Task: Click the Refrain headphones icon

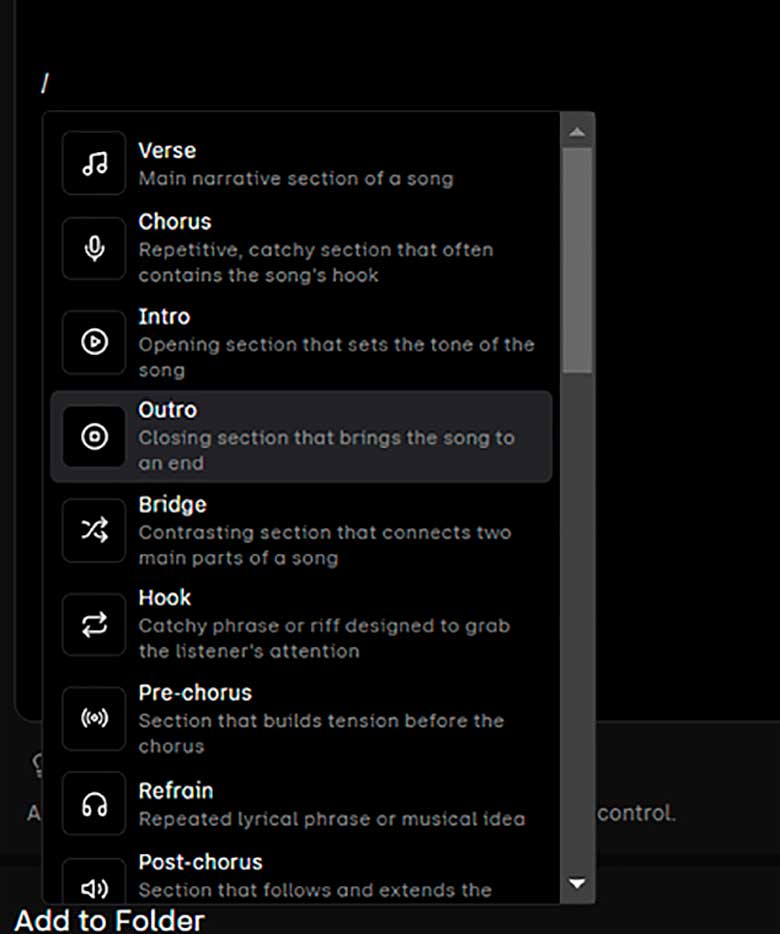Action: 94,804
